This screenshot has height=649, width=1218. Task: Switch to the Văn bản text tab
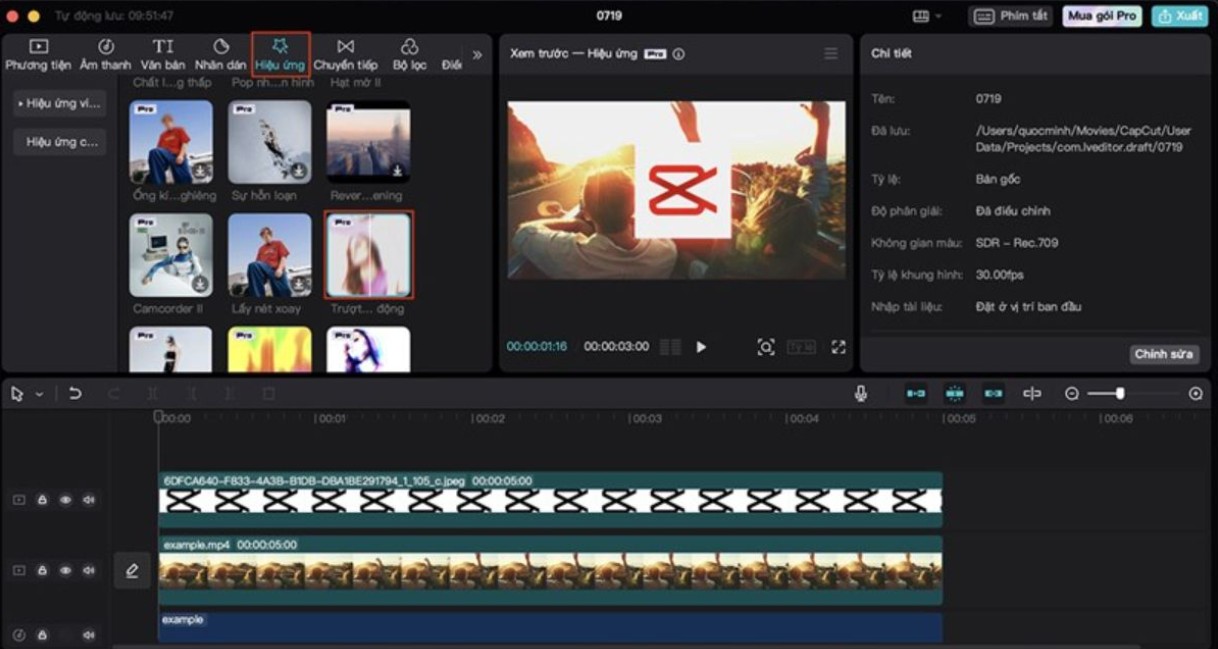click(162, 54)
